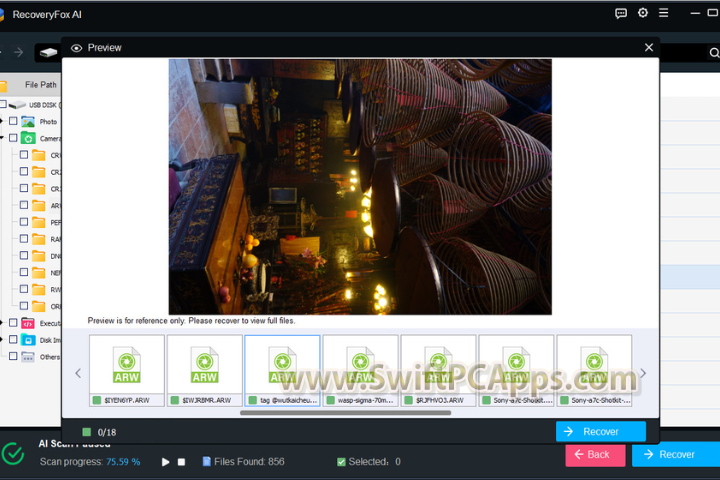This screenshot has height=480, width=720.
Task: Tick the RA folder checkbox
Action: point(24,238)
